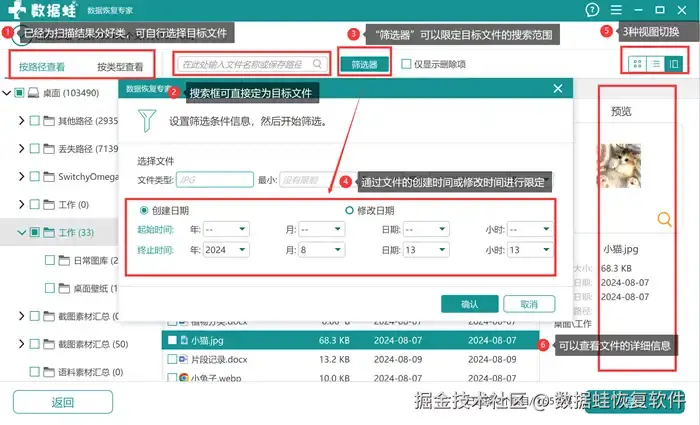Click the 桌面 drive icon
The height and width of the screenshot is (425, 700).
click(33, 93)
